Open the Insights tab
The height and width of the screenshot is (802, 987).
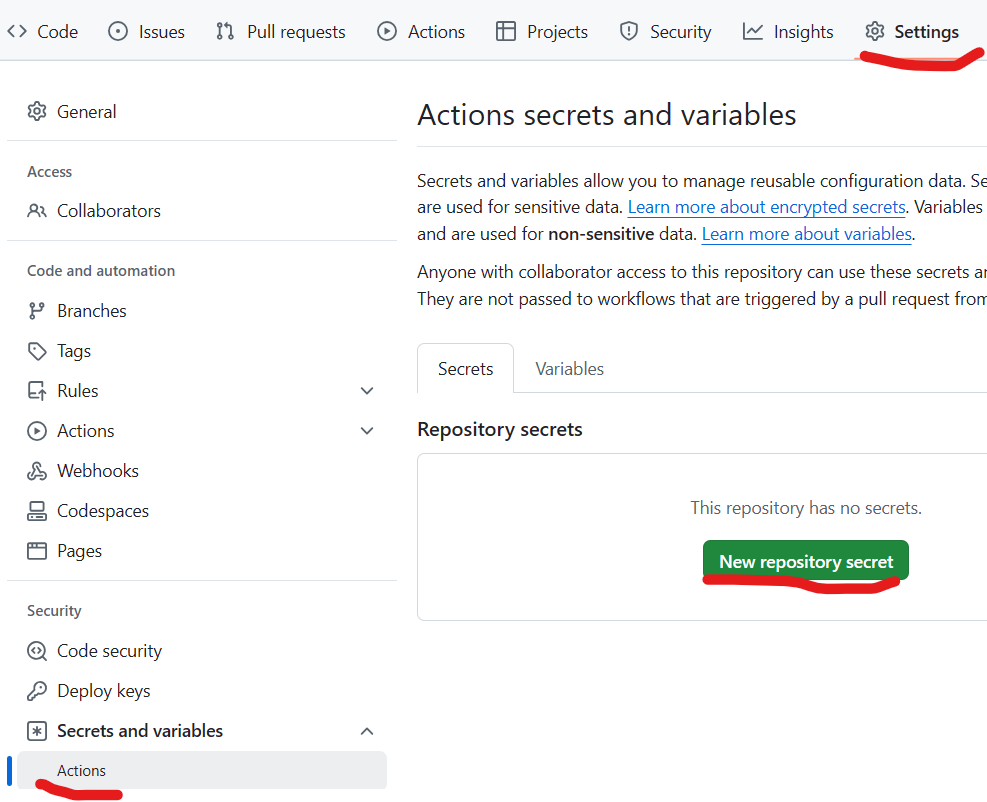click(788, 31)
